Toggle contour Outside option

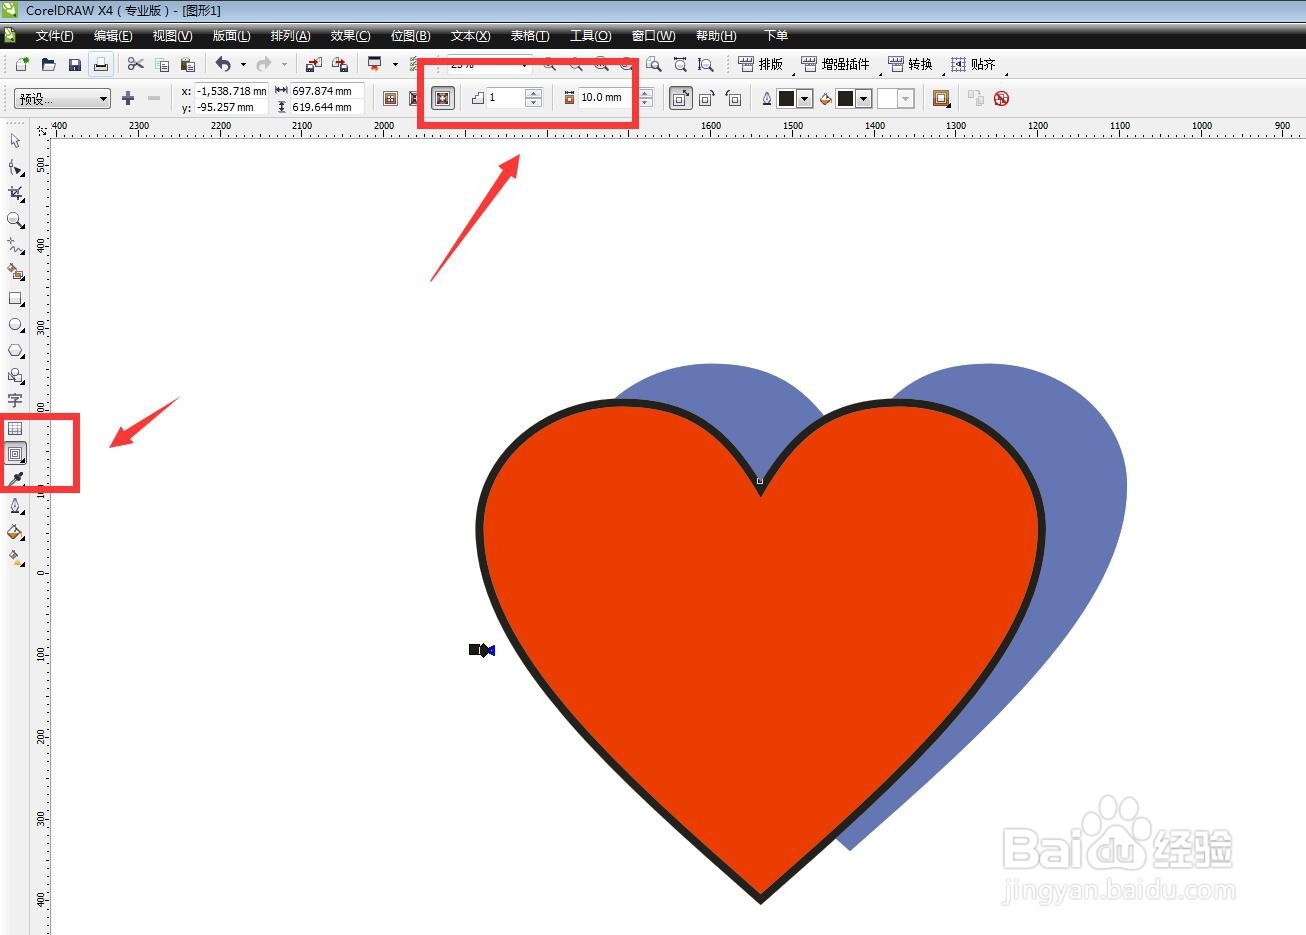click(x=442, y=98)
